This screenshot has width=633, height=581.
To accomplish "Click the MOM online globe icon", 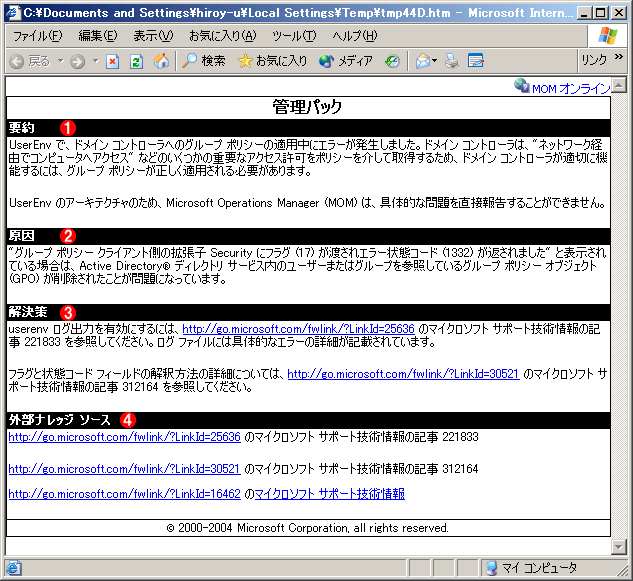I will pos(522,85).
